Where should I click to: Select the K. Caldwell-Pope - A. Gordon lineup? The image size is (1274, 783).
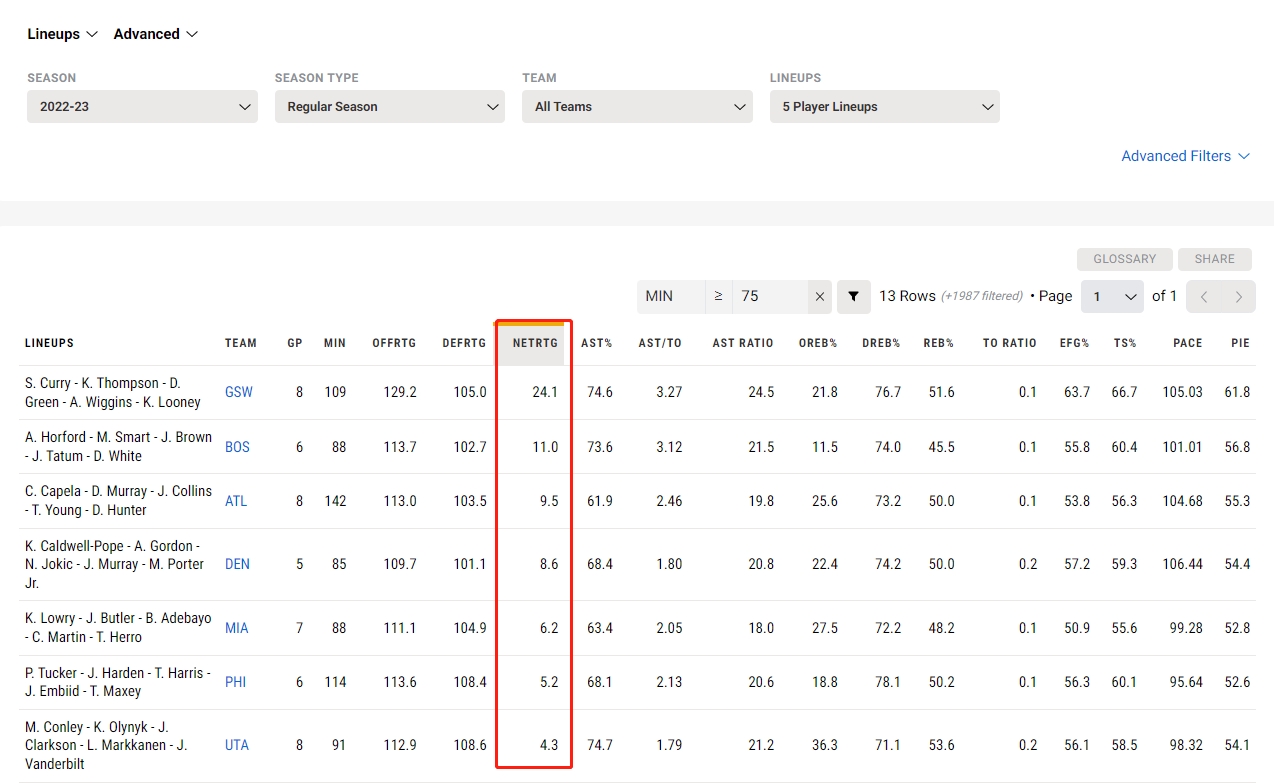115,564
